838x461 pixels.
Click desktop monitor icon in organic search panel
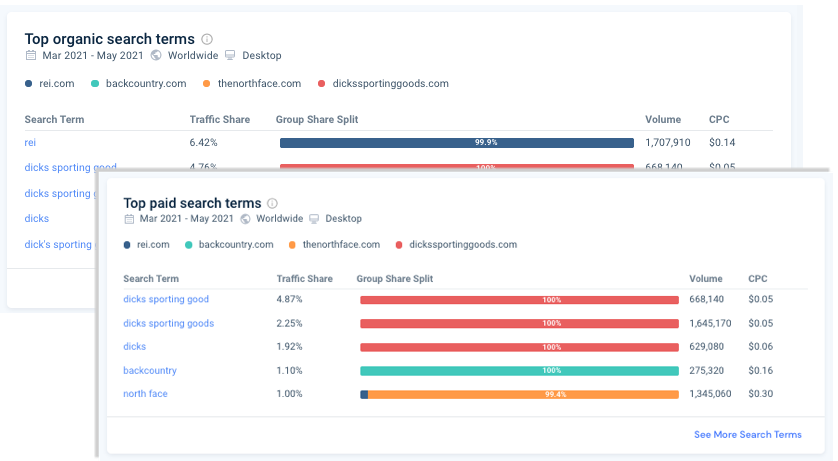pos(230,55)
